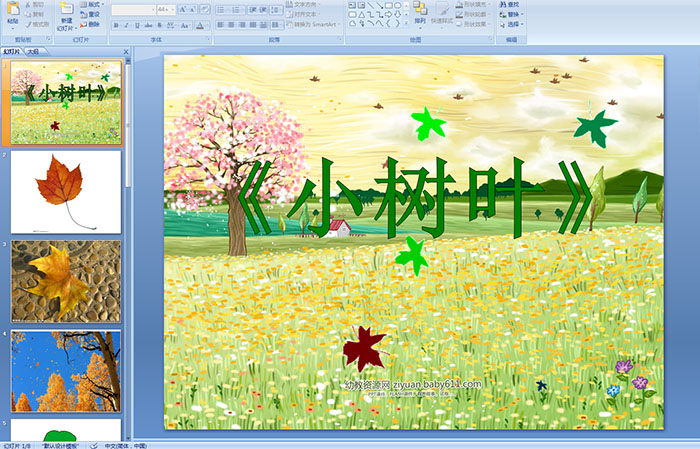Toggle italic formatting
This screenshot has width=700, height=449.
point(126,25)
